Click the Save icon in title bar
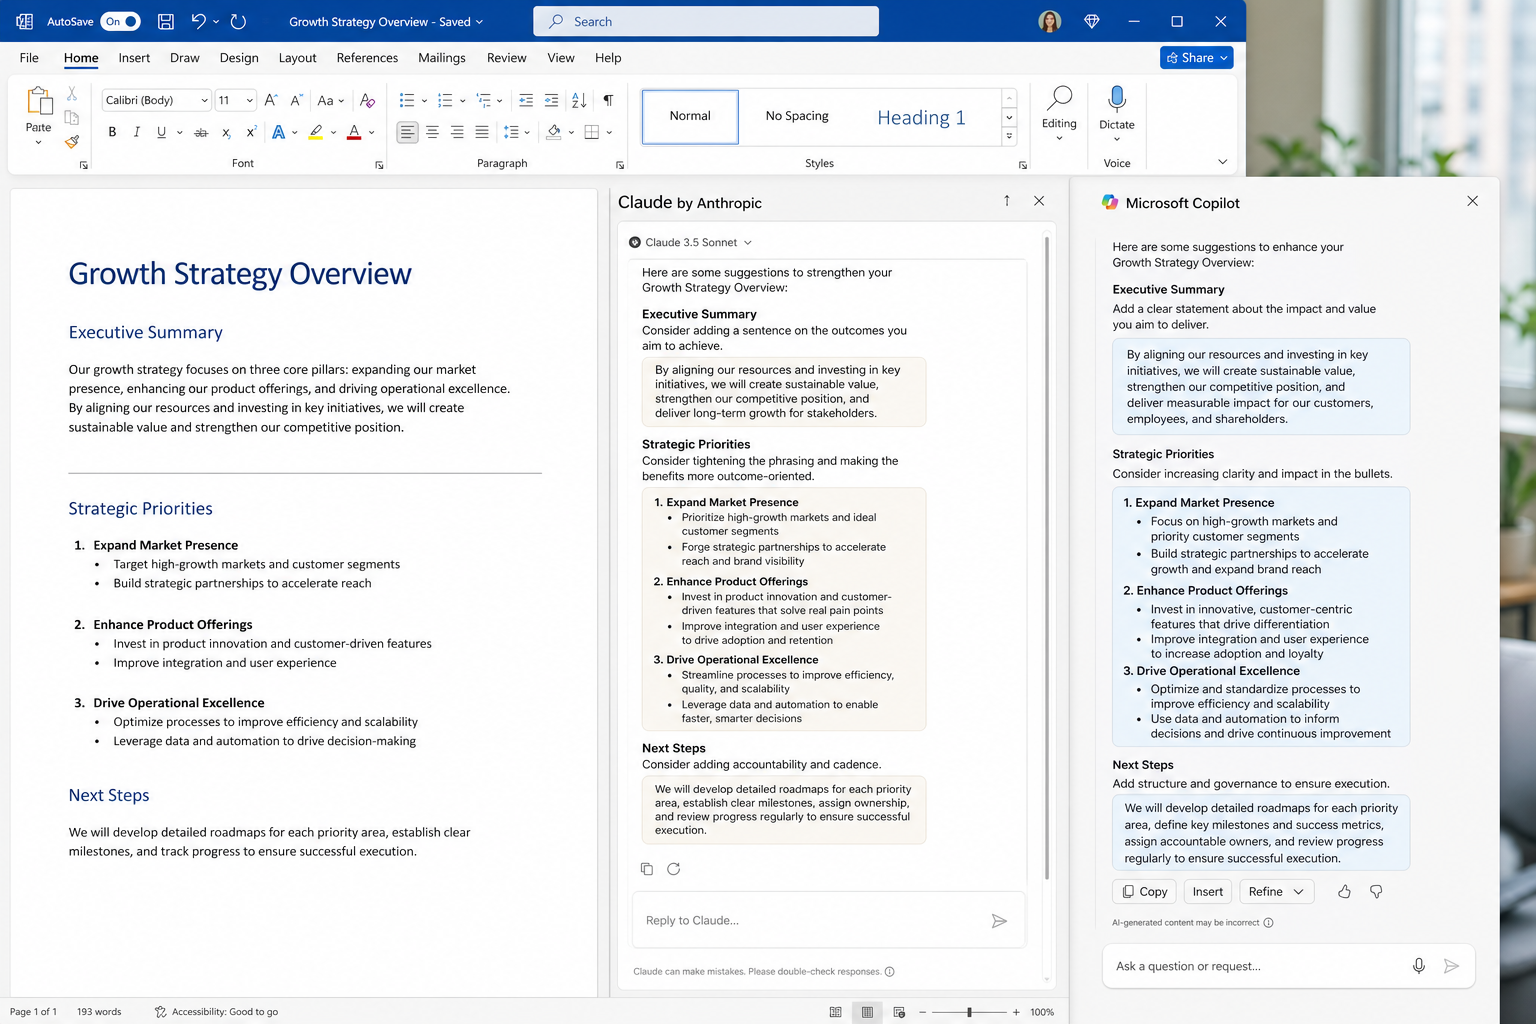Viewport: 1536px width, 1024px height. [x=166, y=21]
